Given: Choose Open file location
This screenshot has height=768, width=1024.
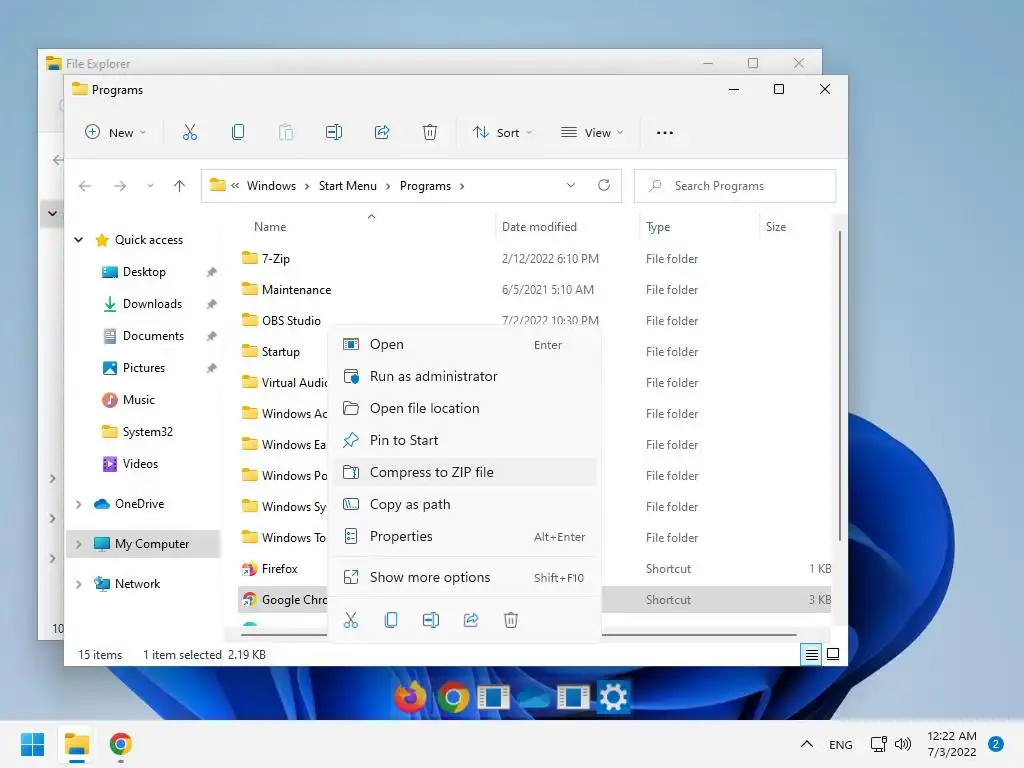Looking at the screenshot, I should click(x=465, y=408).
